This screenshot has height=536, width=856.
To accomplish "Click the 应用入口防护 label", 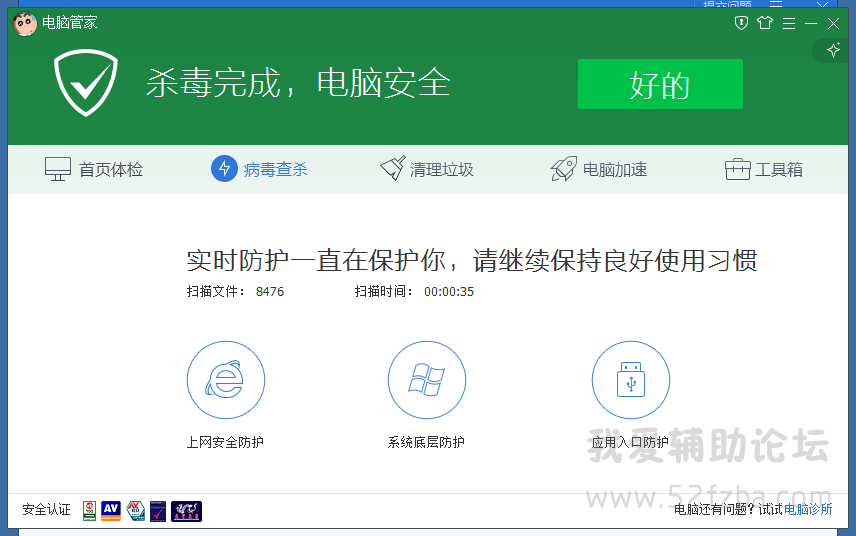I will [x=630, y=442].
